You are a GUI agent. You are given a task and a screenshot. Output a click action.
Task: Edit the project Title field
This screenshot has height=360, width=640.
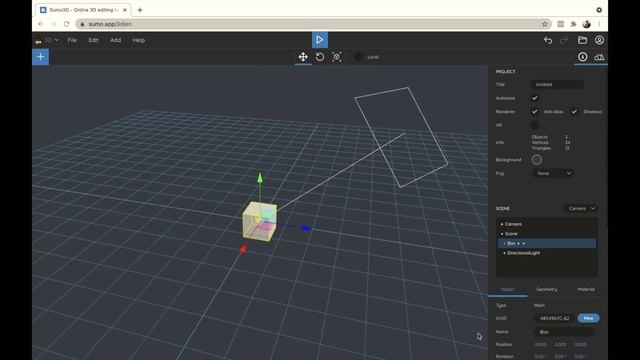557,84
